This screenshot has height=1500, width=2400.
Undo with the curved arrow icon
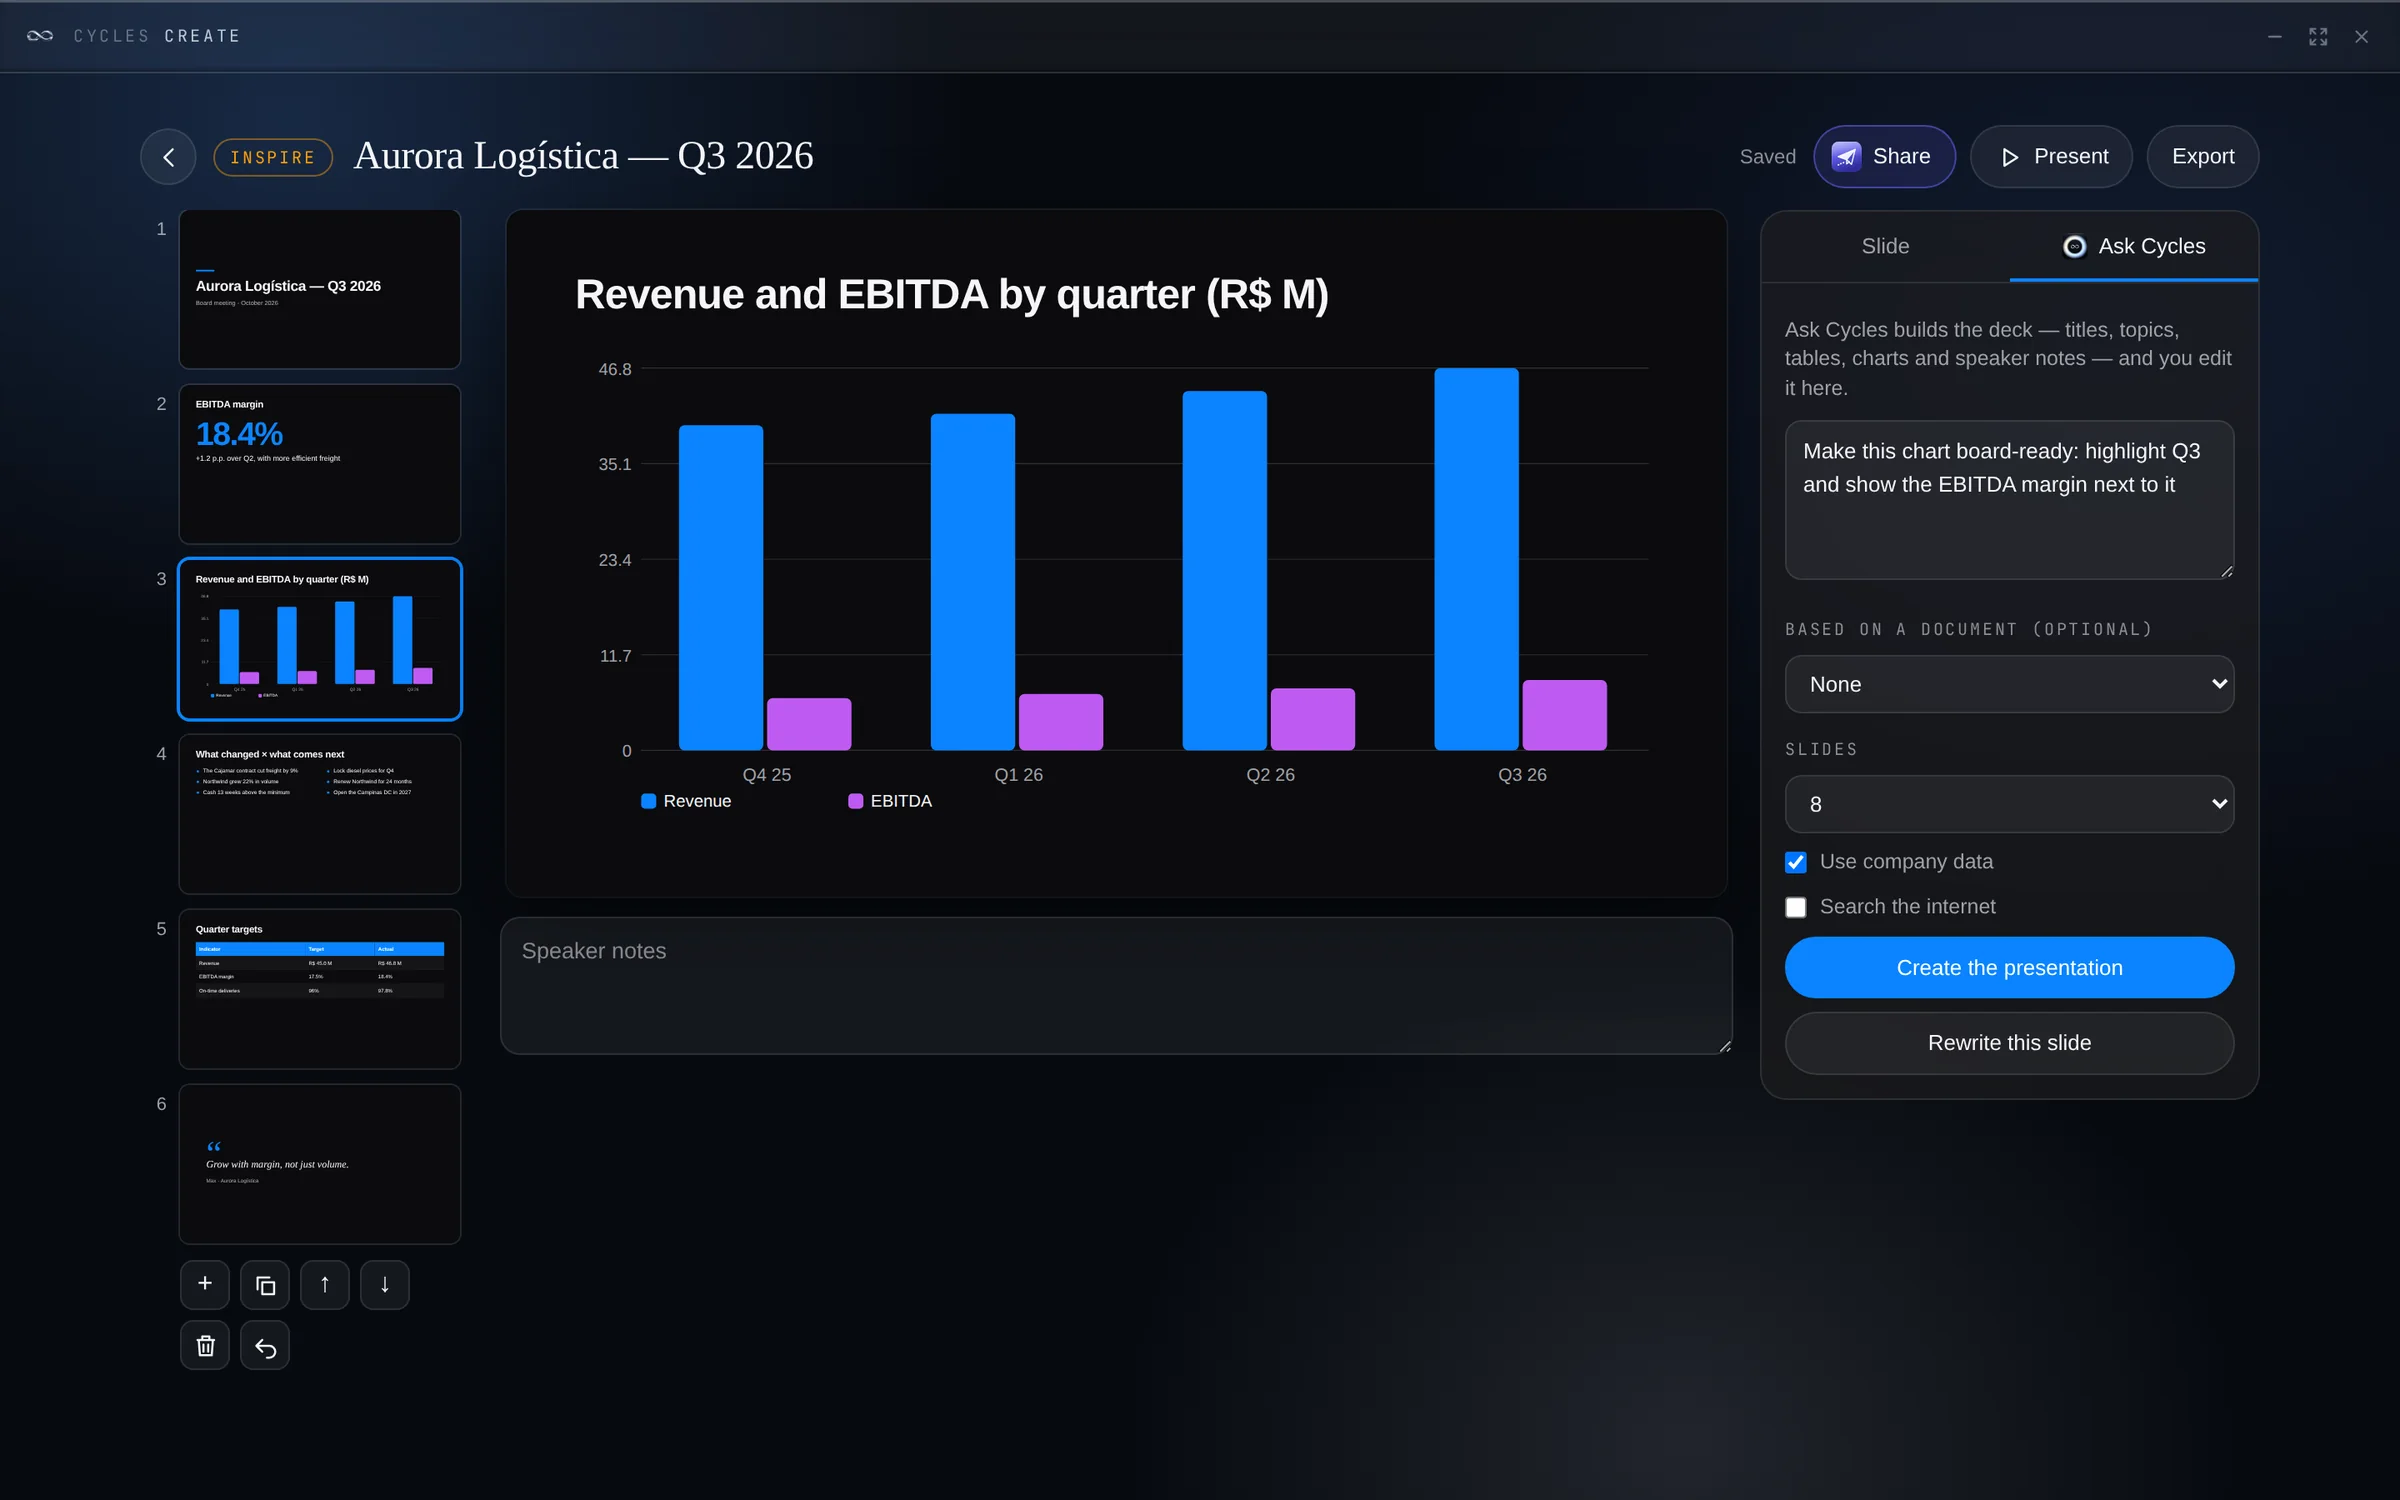pos(265,1345)
